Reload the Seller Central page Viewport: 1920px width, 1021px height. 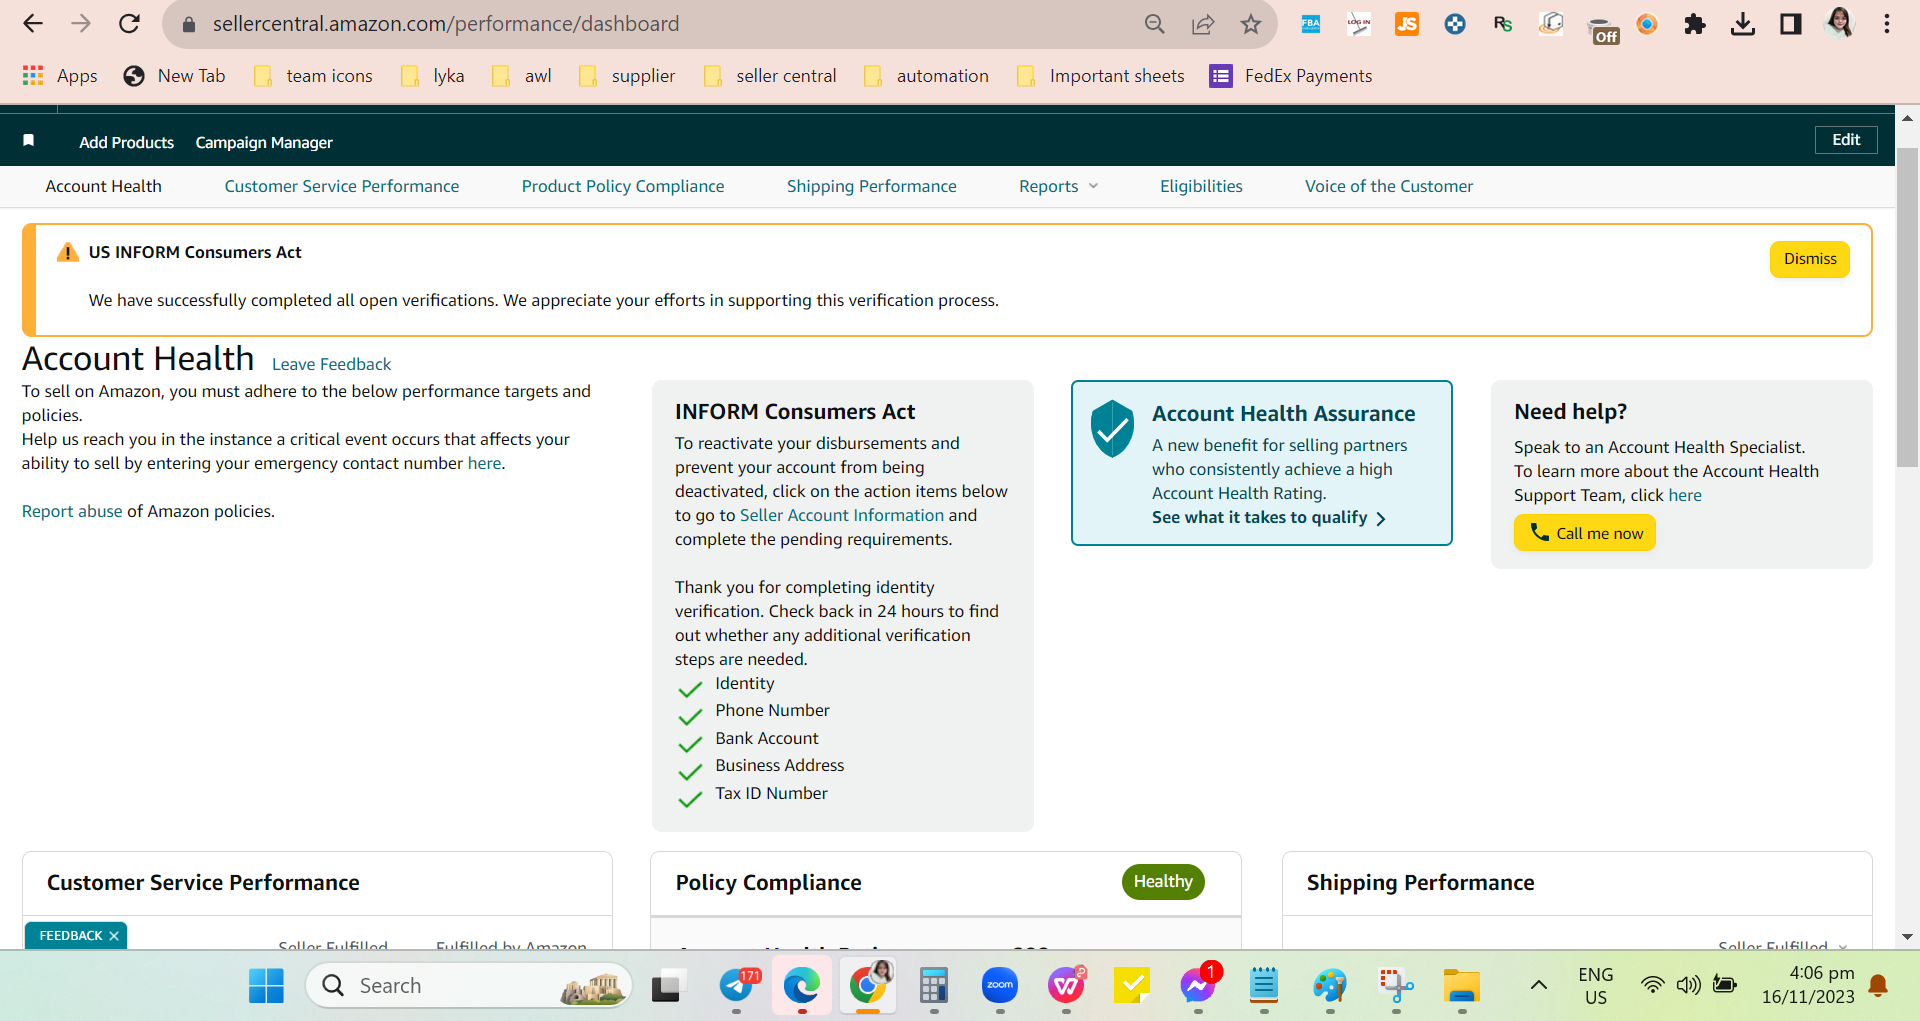click(129, 24)
